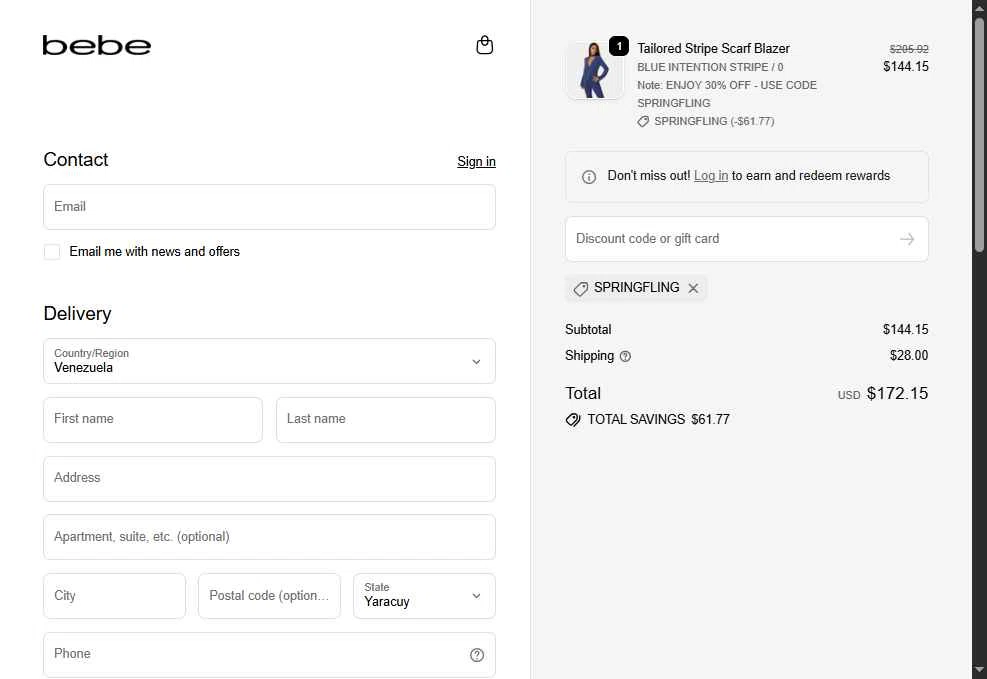This screenshot has width=987, height=679.
Task: Click the Log in rewards link
Action: click(711, 176)
